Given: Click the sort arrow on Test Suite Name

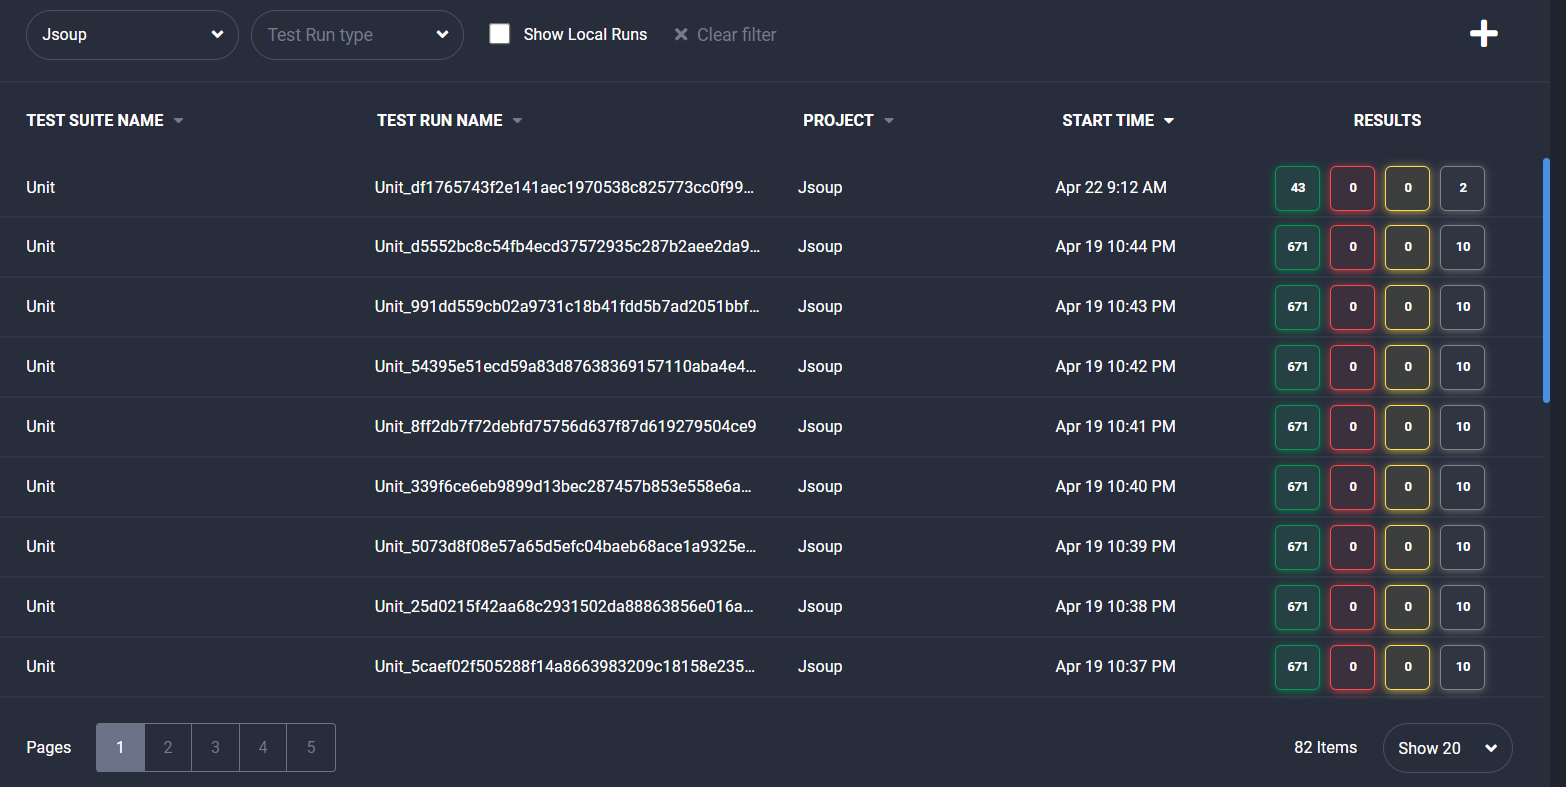Looking at the screenshot, I should (178, 120).
